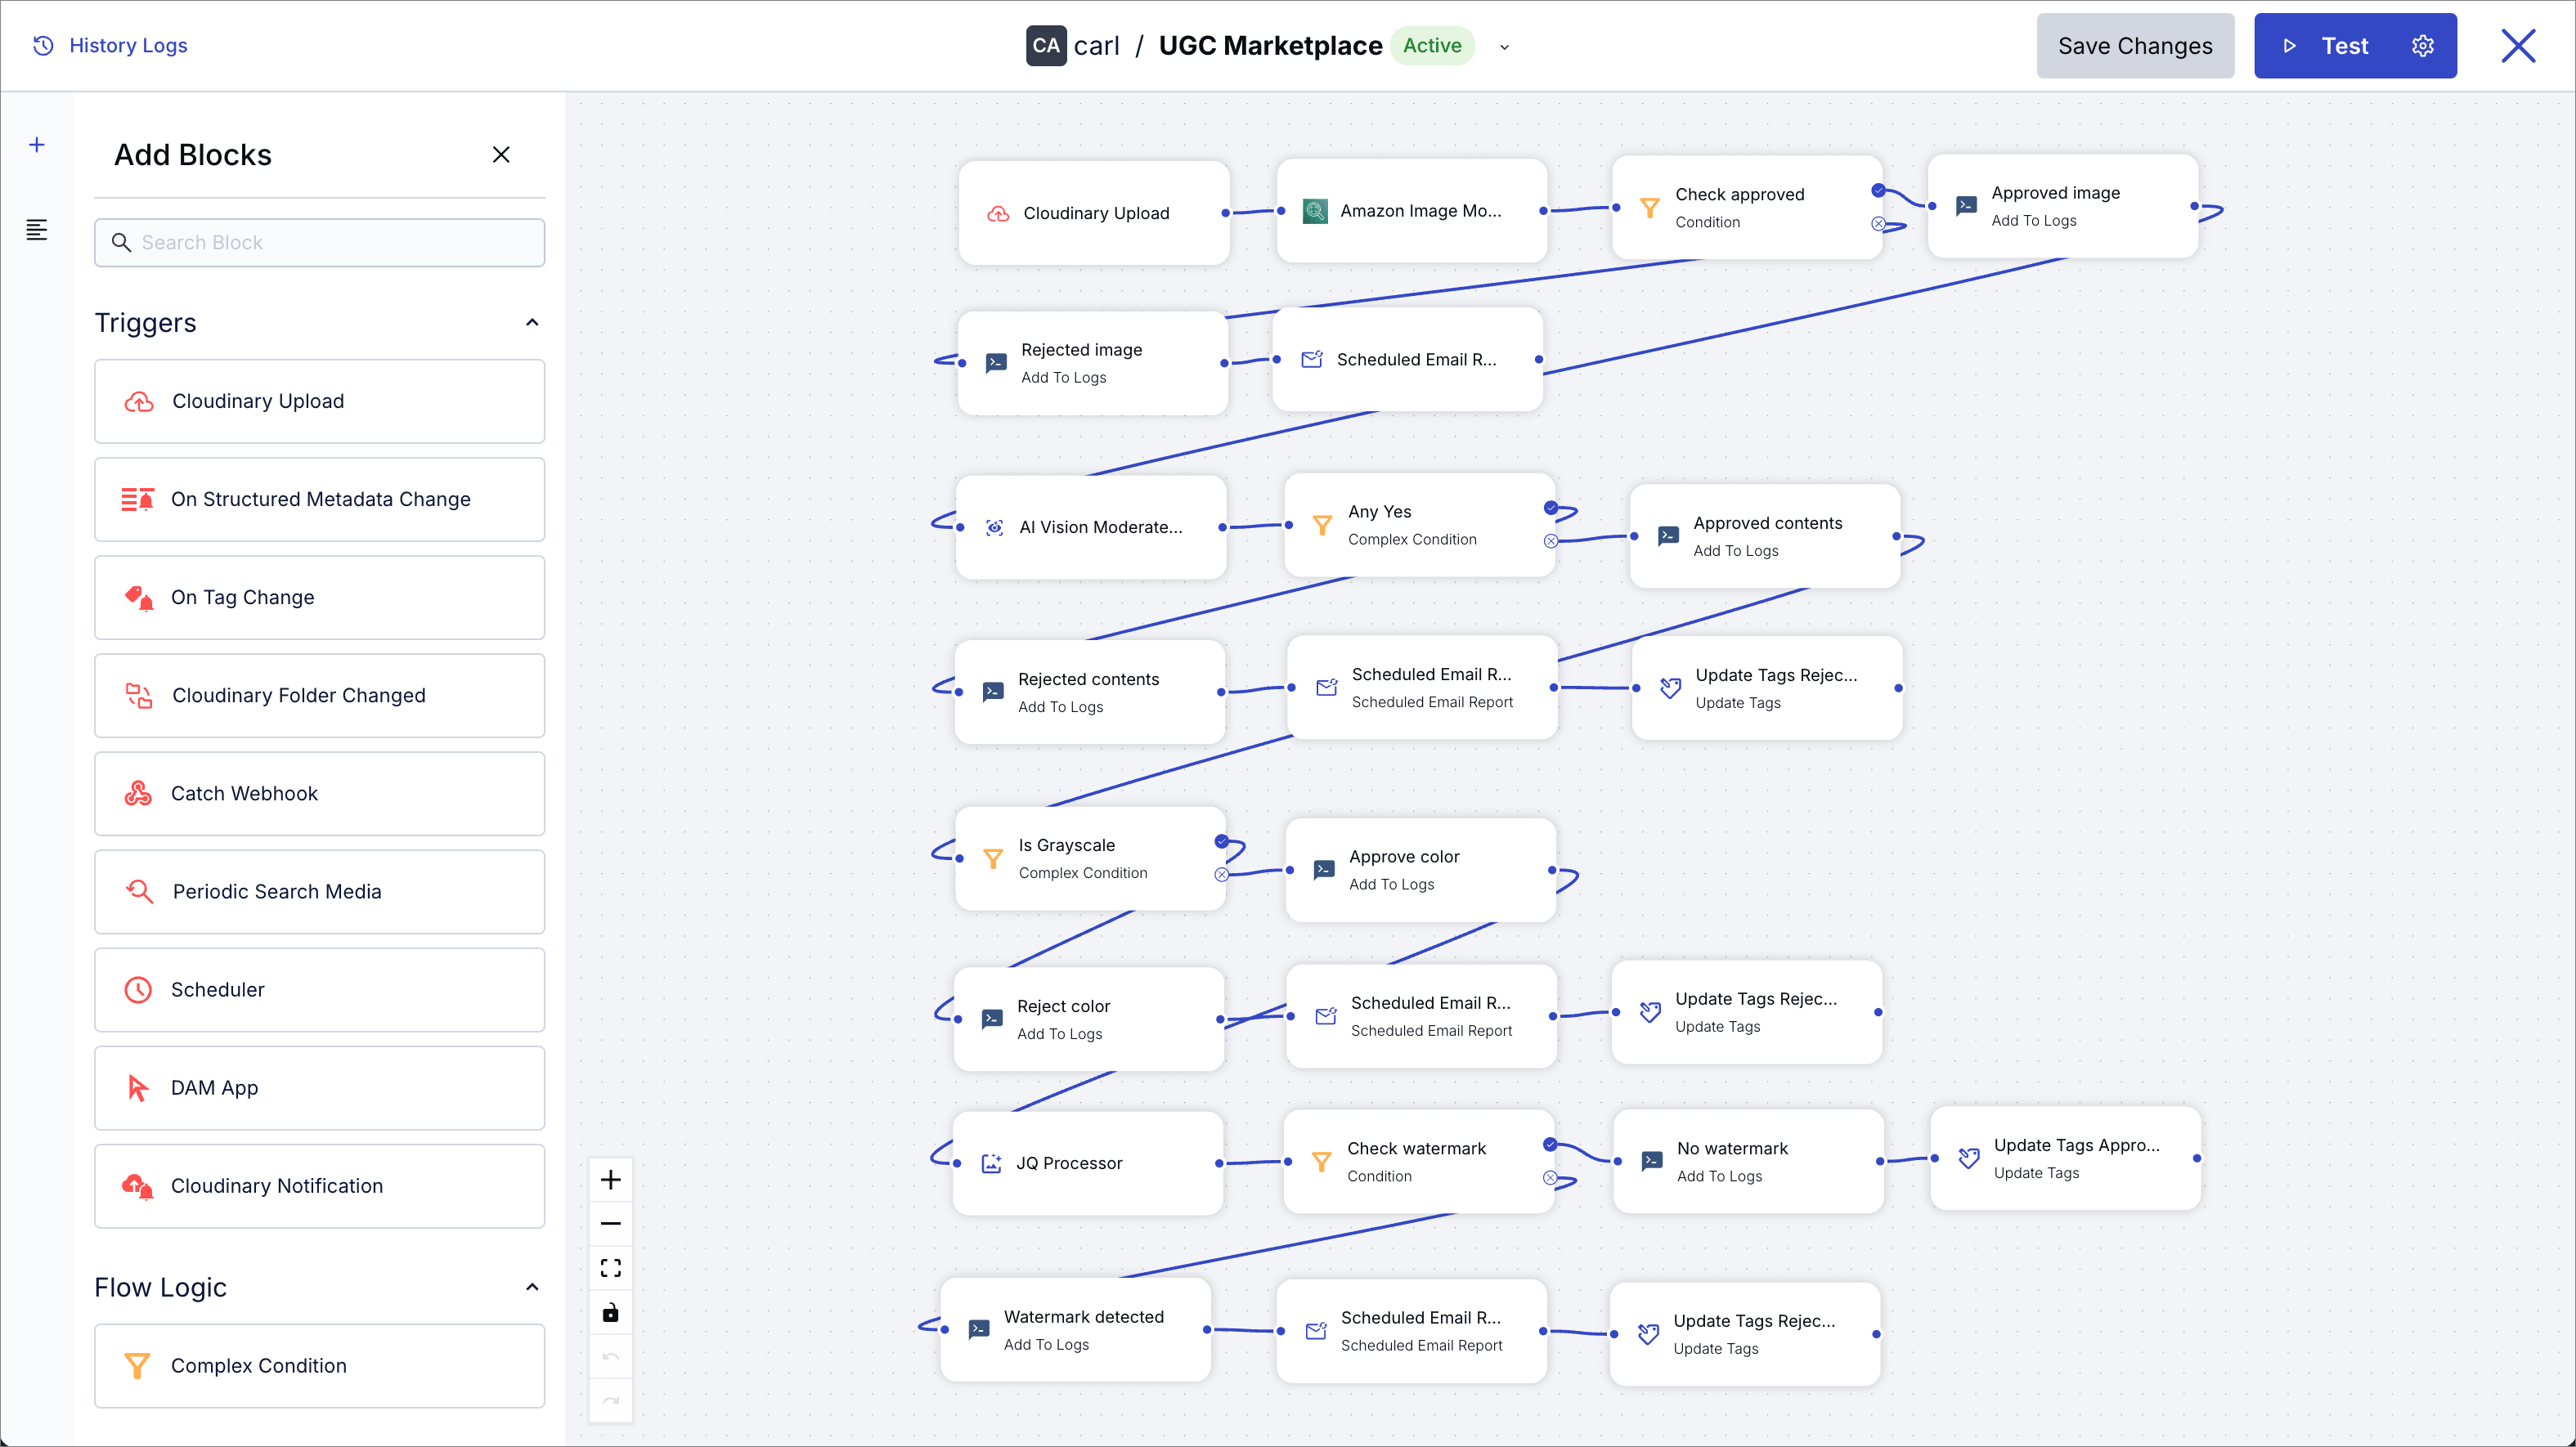Viewport: 2576px width, 1447px height.
Task: Select DAM App trigger
Action: pyautogui.click(x=319, y=1087)
